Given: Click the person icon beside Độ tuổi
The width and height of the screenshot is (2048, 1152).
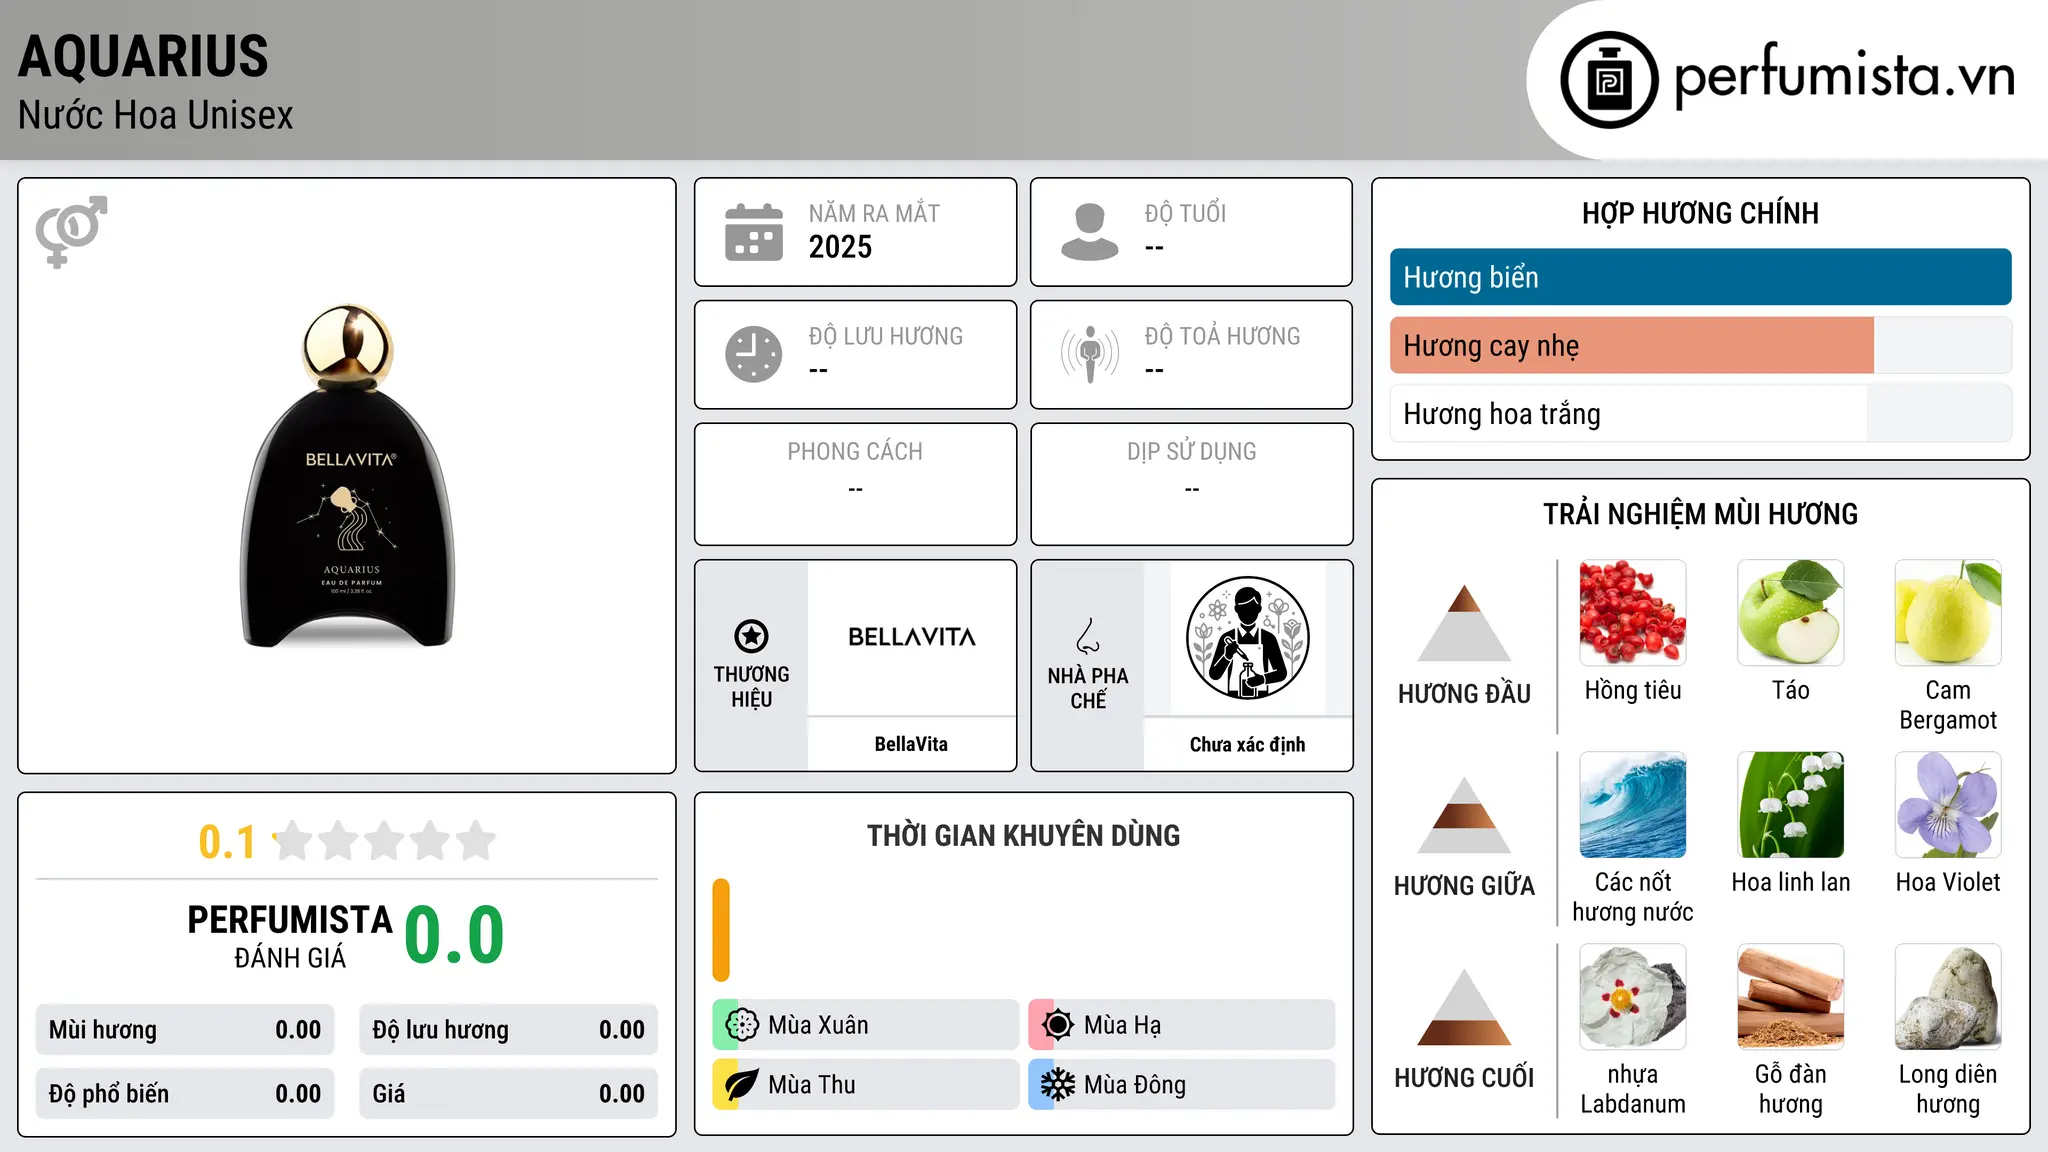Looking at the screenshot, I should coord(1090,232).
